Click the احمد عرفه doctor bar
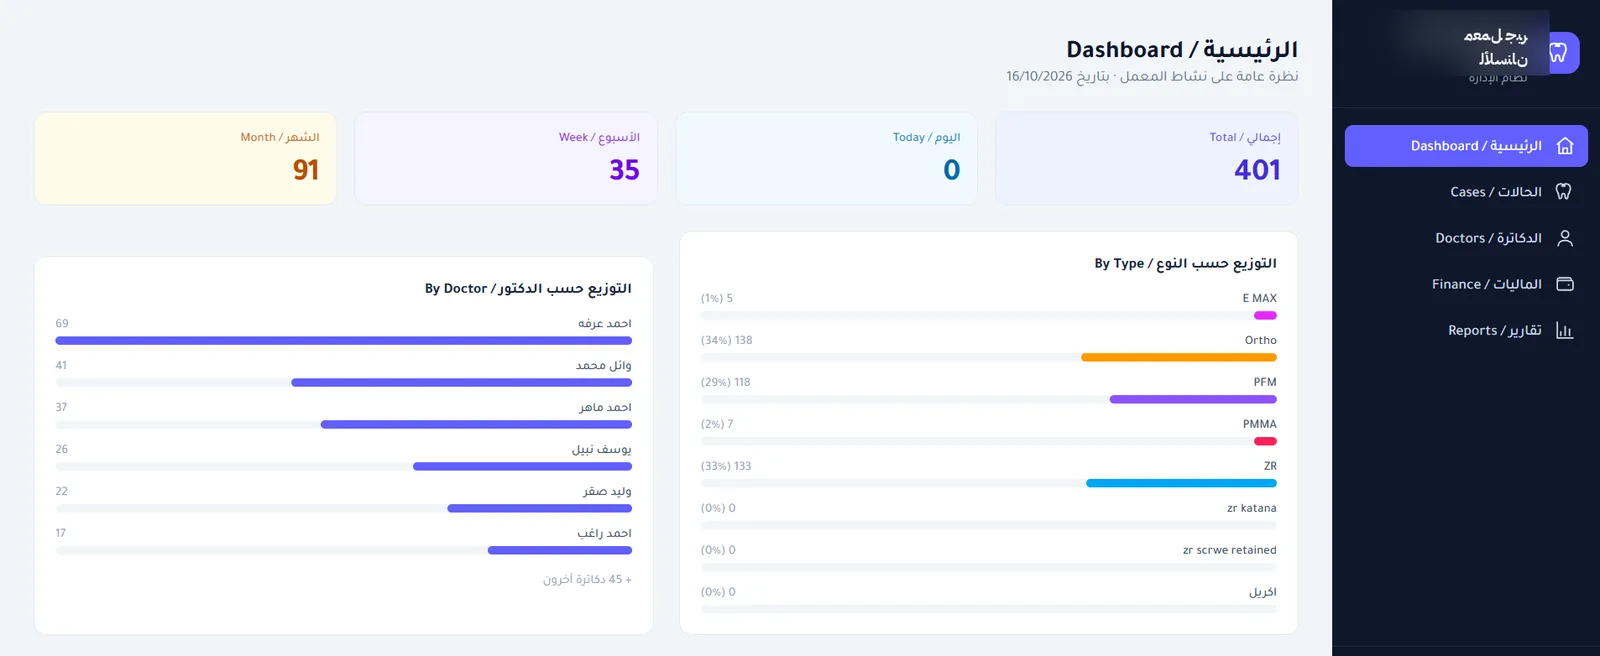The image size is (1600, 656). point(344,340)
